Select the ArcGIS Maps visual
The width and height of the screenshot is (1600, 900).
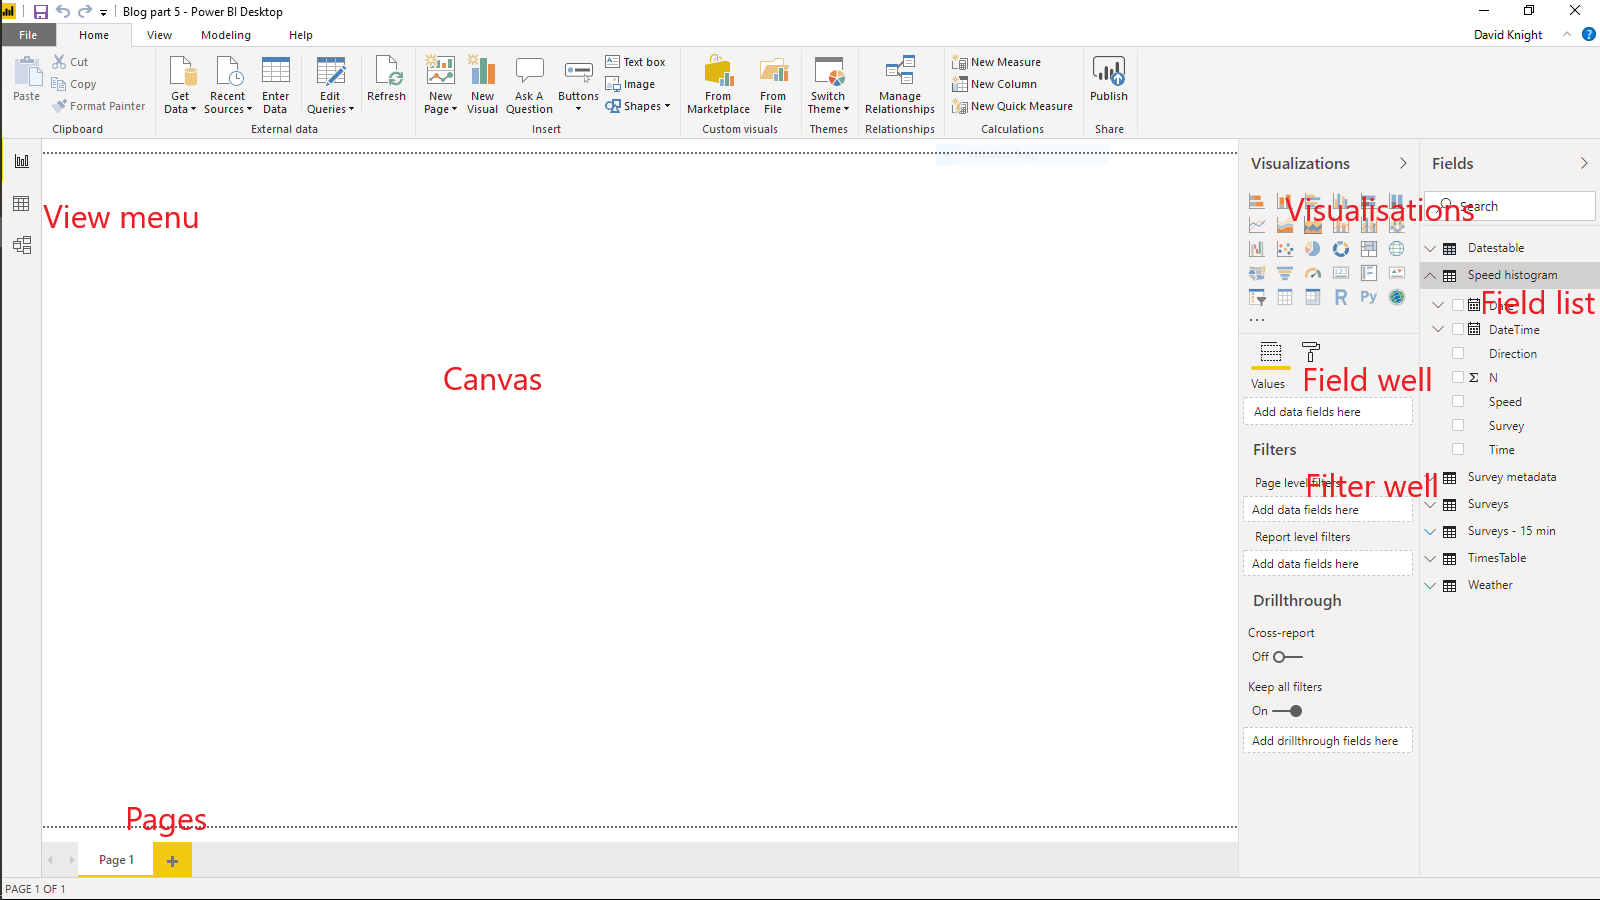pyautogui.click(x=1397, y=297)
